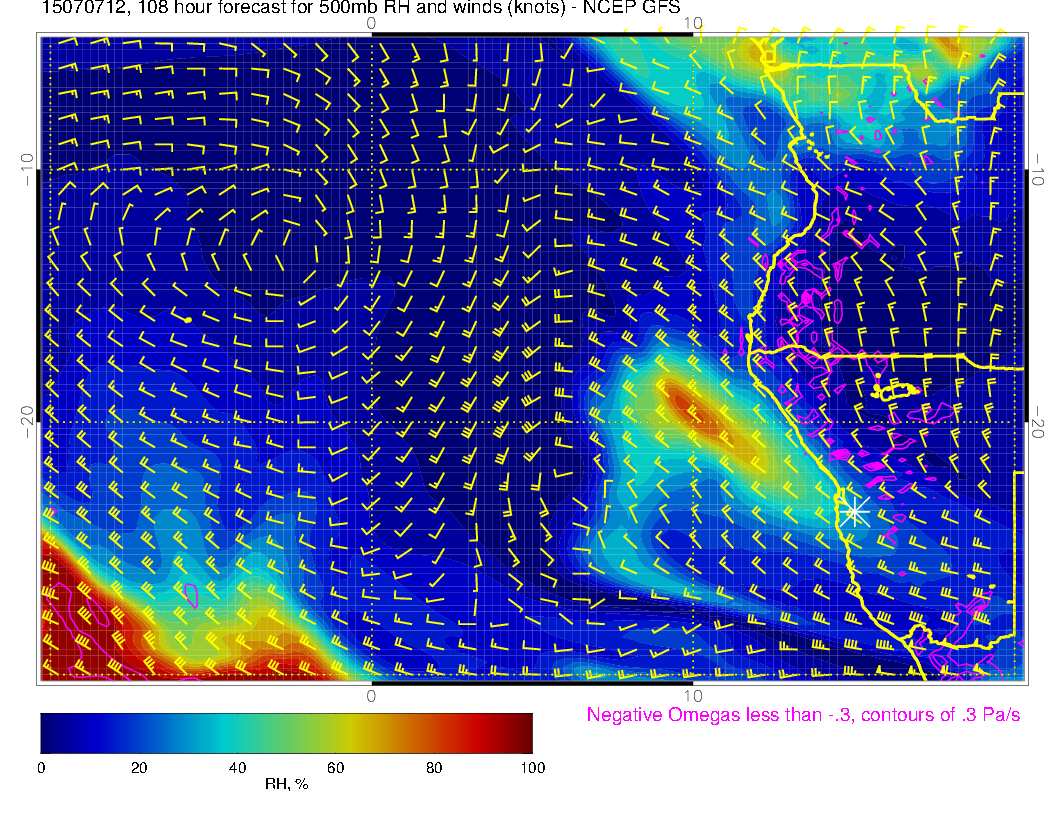Click the bottom axis longitude label 0
The image size is (1056, 816).
click(371, 695)
